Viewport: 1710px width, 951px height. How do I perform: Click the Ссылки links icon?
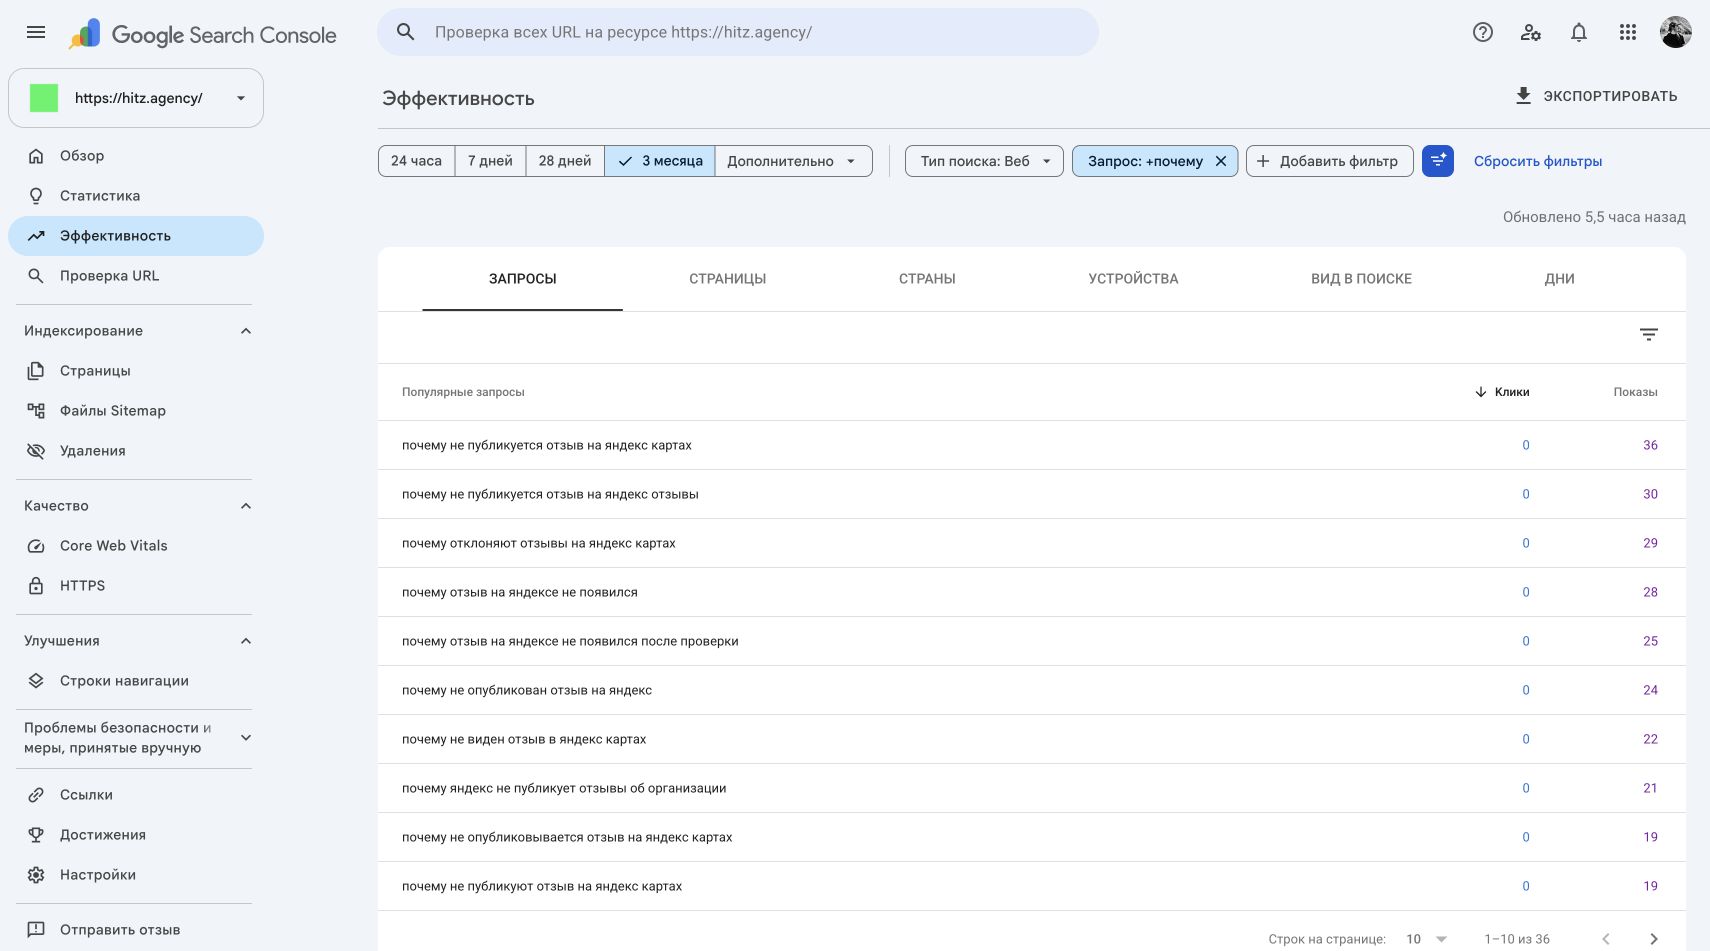click(36, 795)
